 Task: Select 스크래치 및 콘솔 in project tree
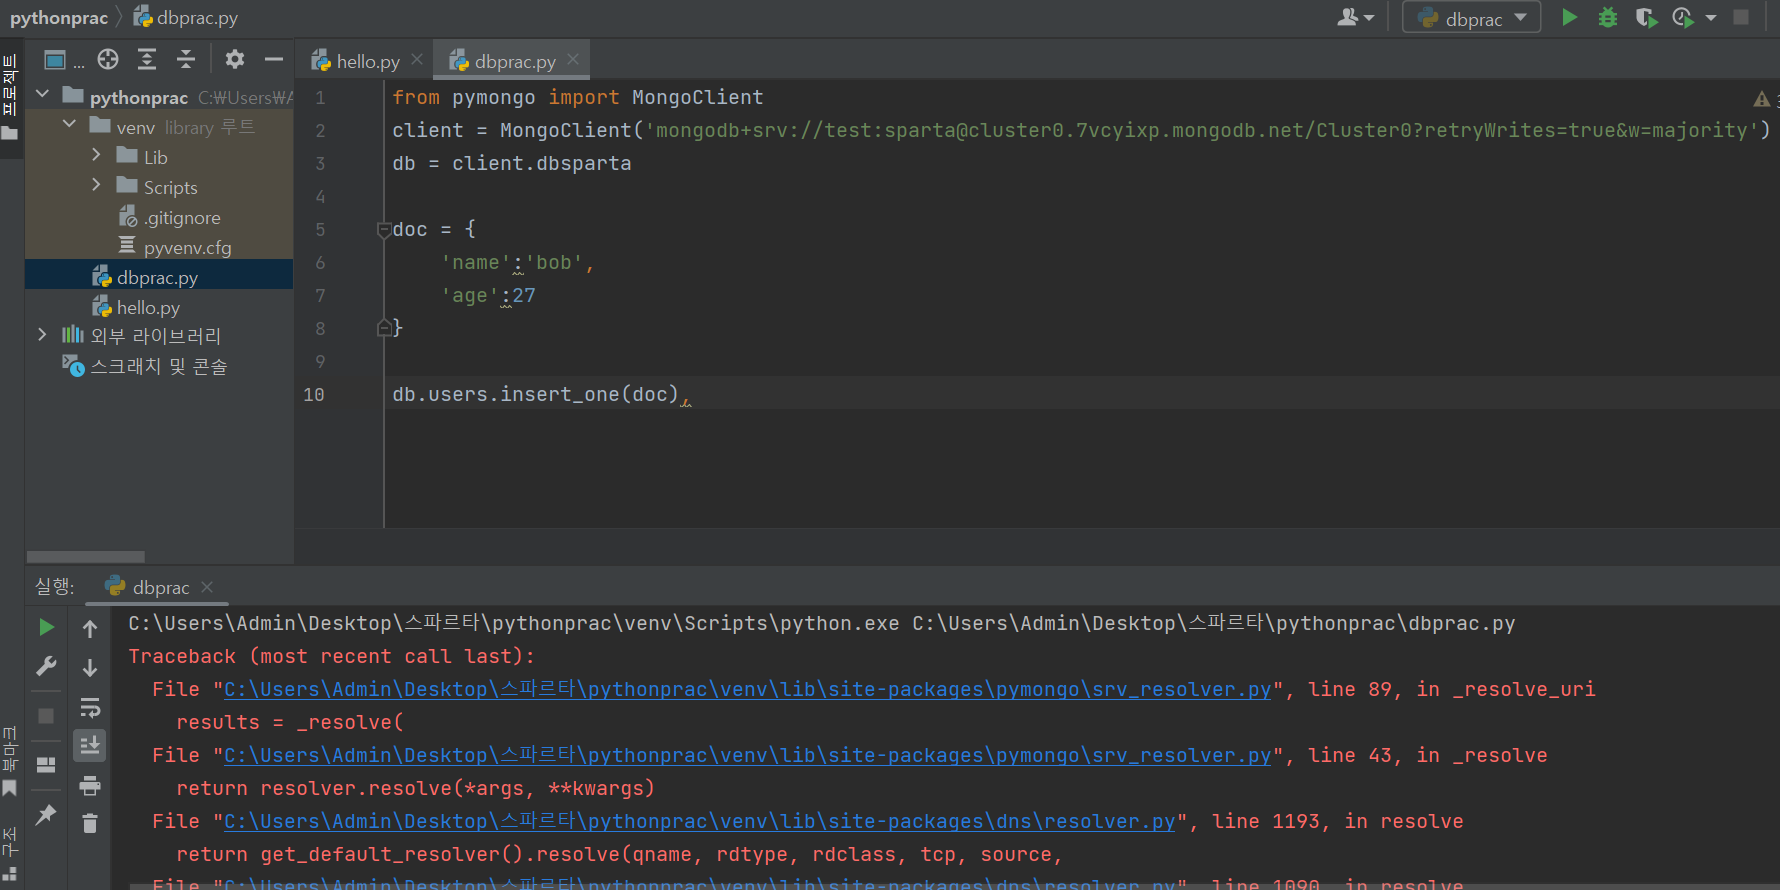pyautogui.click(x=159, y=367)
